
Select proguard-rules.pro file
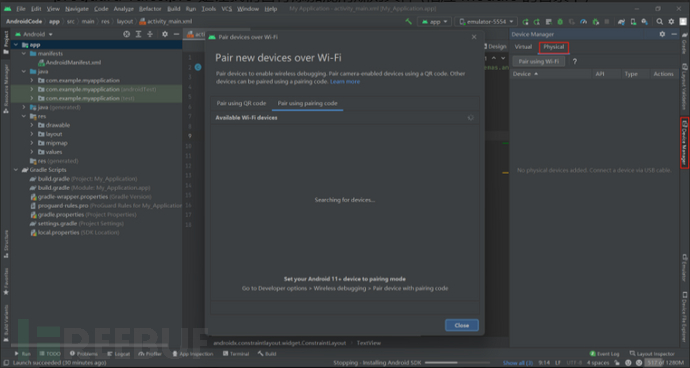coord(106,206)
